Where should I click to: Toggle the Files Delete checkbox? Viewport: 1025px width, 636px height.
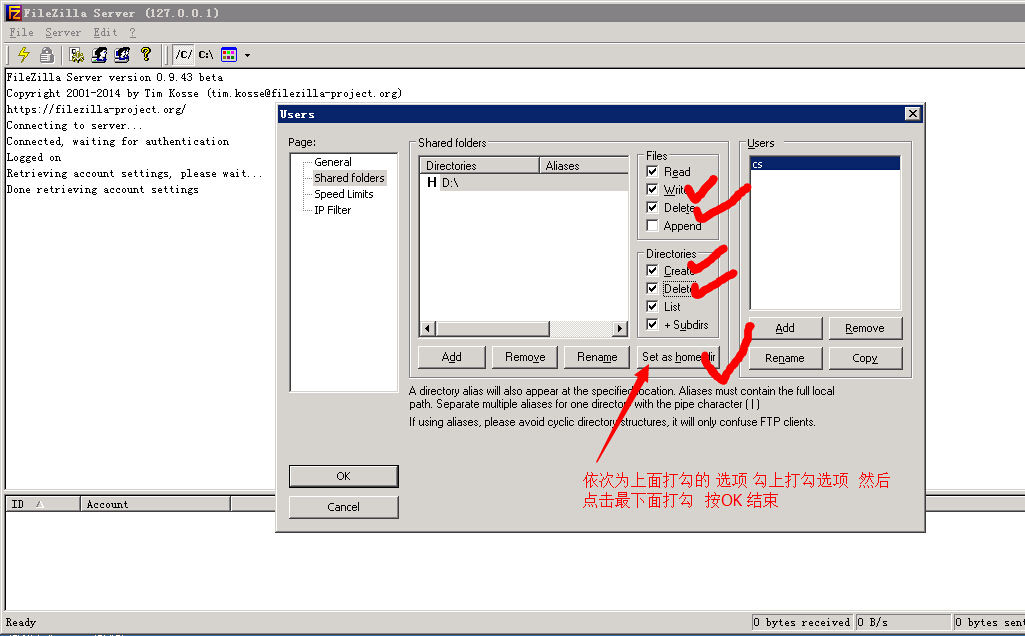pyautogui.click(x=652, y=207)
